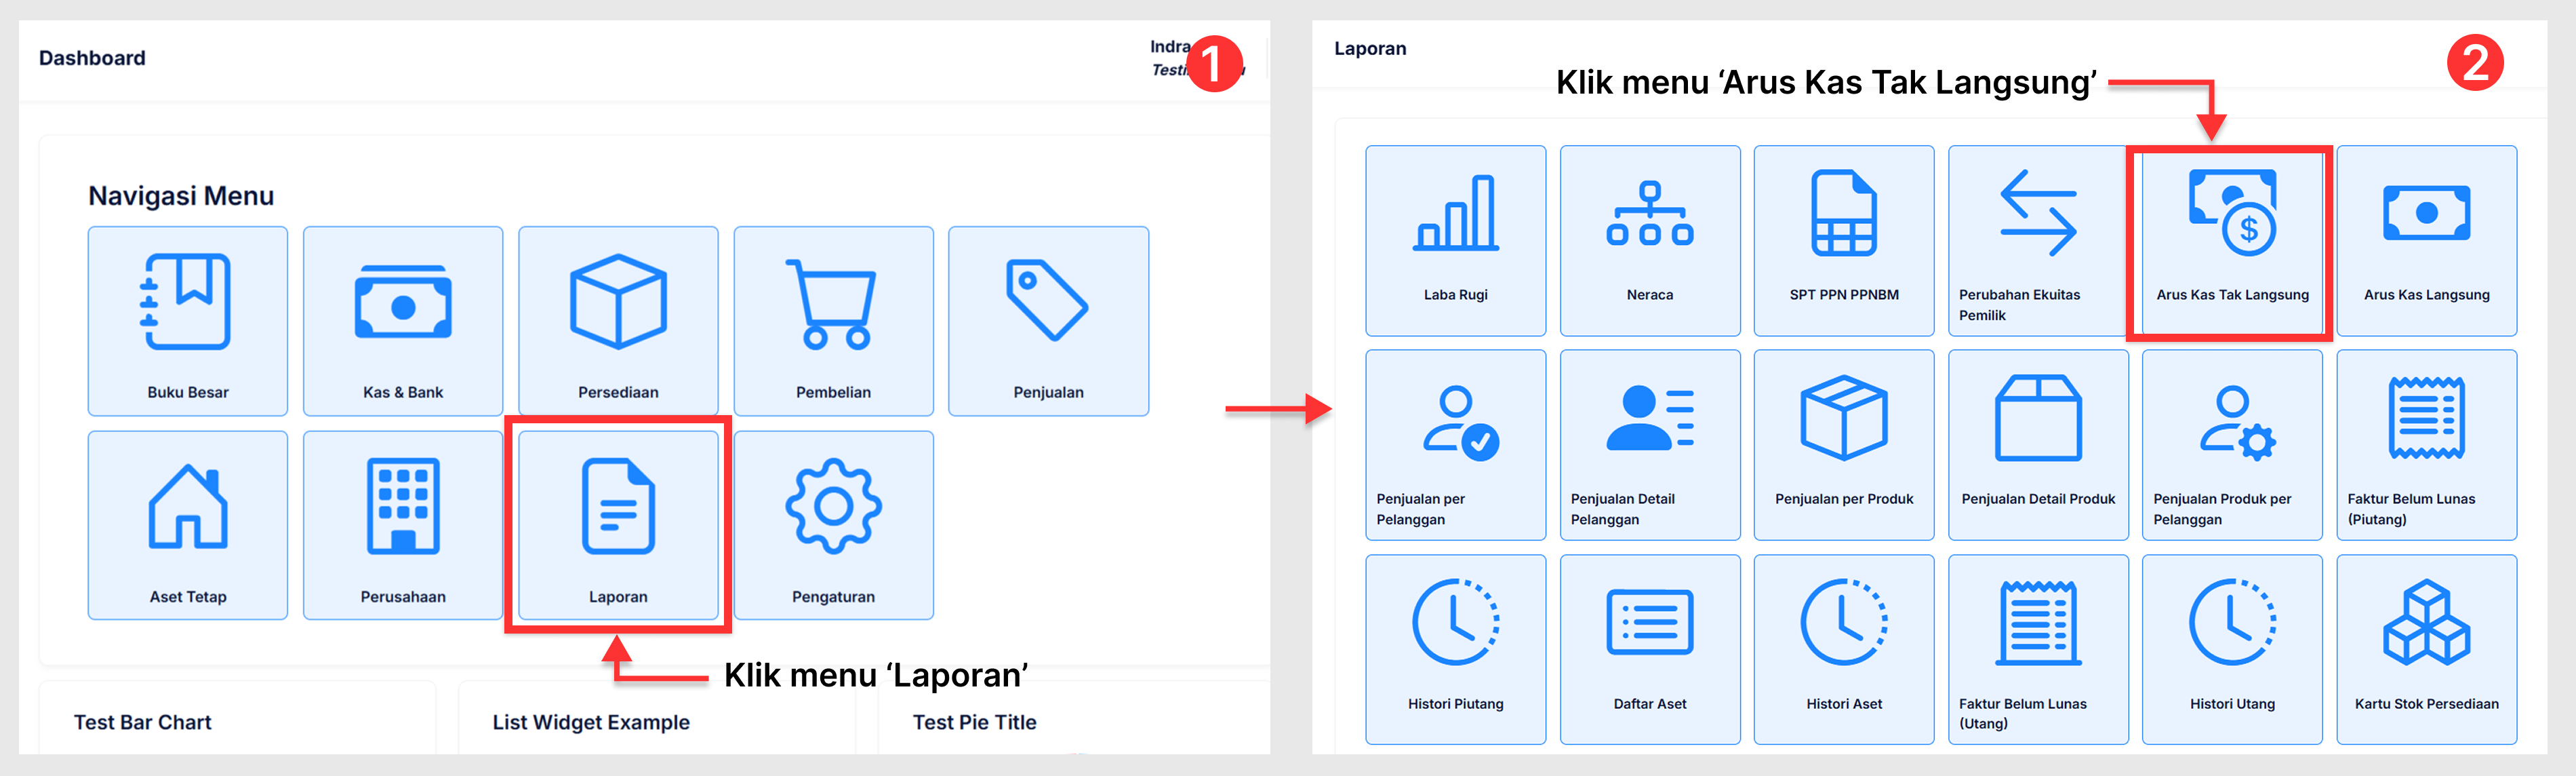Open Kartu Stok Persediaan cubes tile

coord(2426,623)
